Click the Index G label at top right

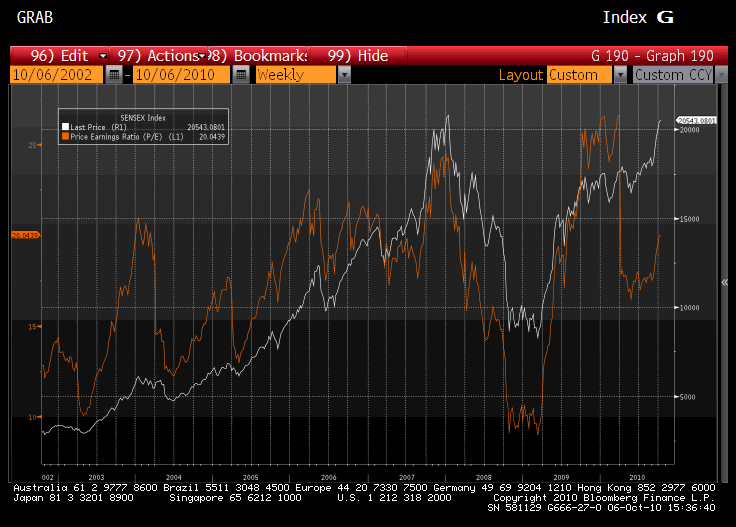point(638,17)
